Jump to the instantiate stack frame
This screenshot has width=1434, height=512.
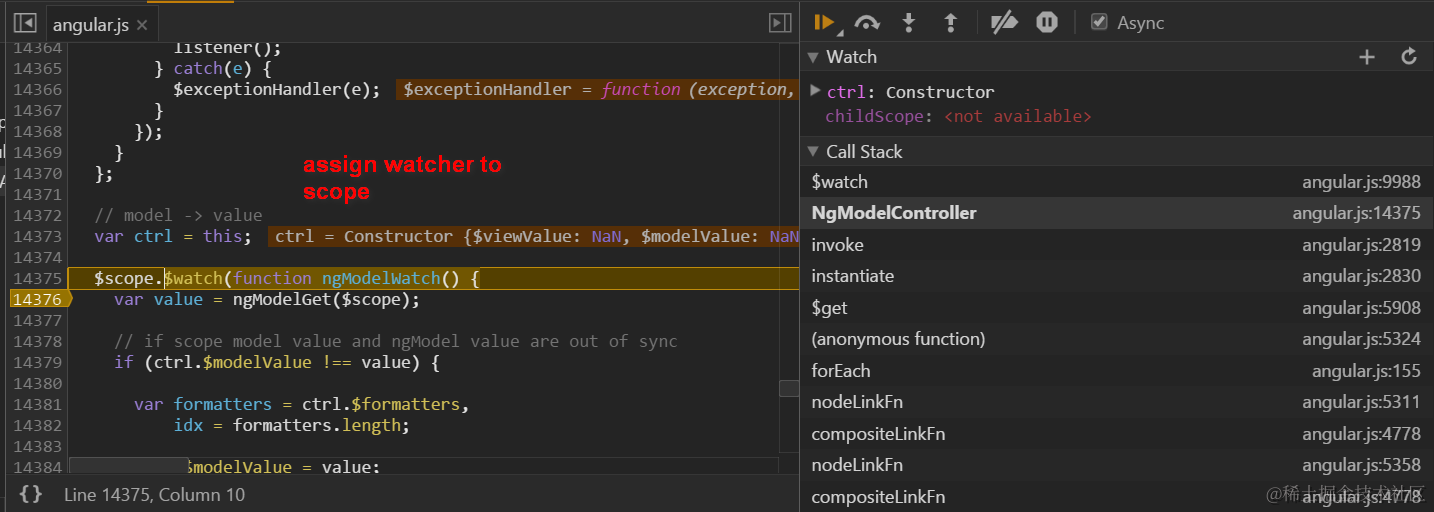click(x=853, y=276)
